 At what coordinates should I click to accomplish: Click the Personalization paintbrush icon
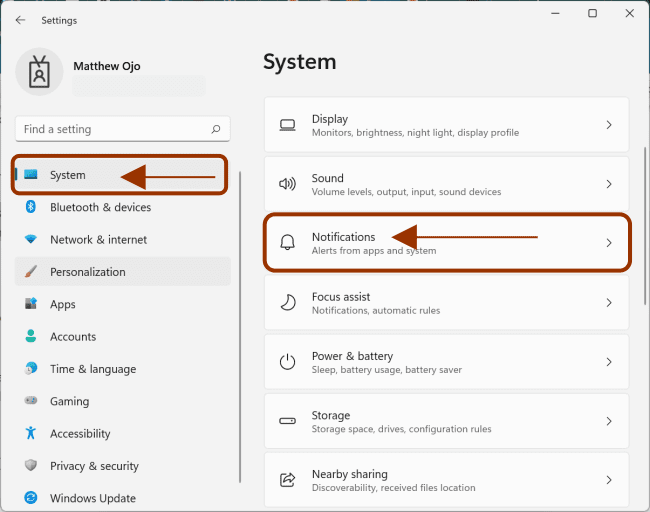coord(31,272)
